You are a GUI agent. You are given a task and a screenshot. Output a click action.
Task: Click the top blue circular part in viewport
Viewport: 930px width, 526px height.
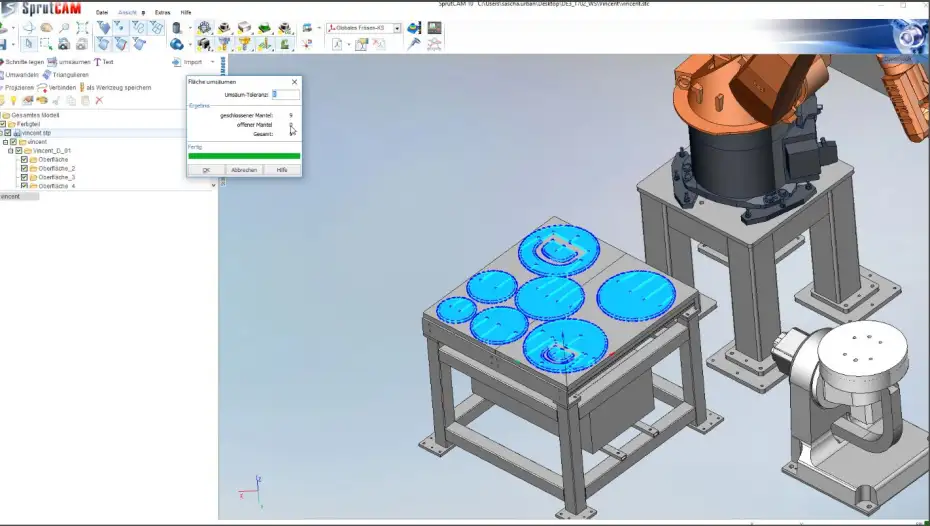point(559,250)
